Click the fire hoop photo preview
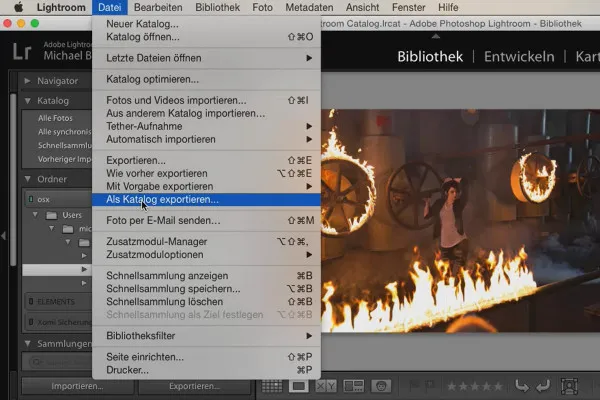 (x=460, y=220)
